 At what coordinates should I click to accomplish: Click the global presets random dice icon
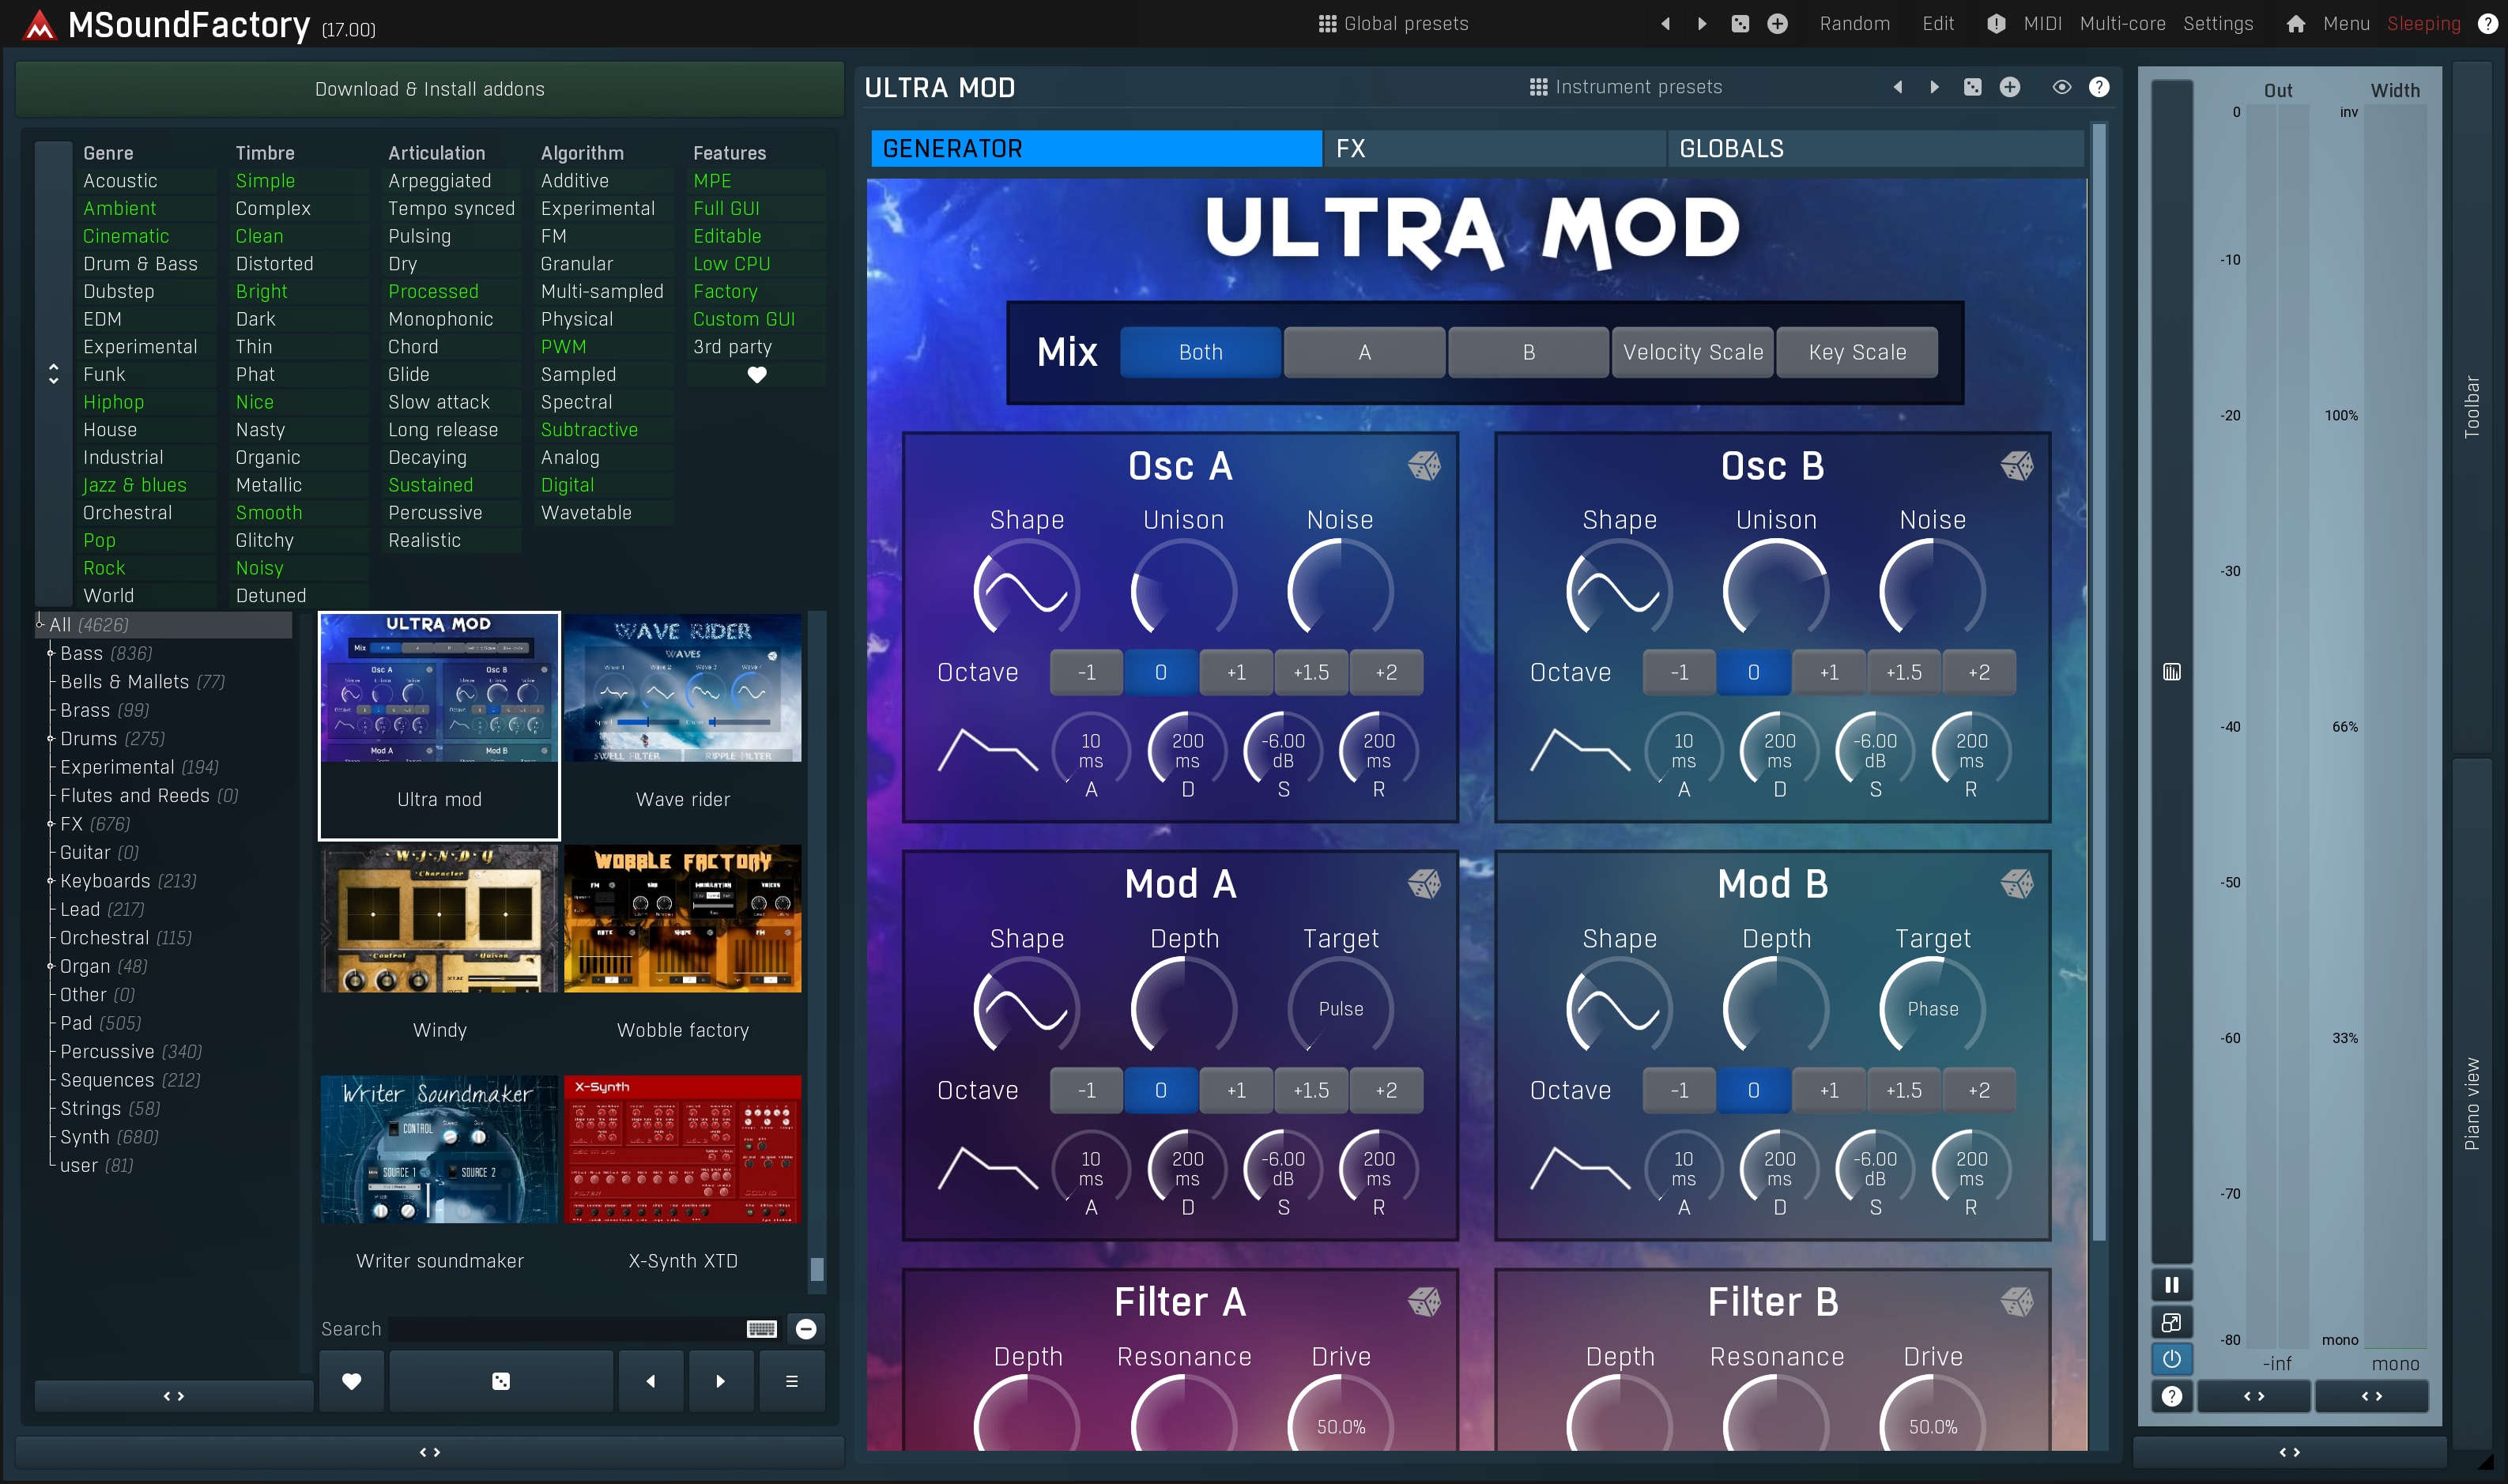pos(1740,24)
